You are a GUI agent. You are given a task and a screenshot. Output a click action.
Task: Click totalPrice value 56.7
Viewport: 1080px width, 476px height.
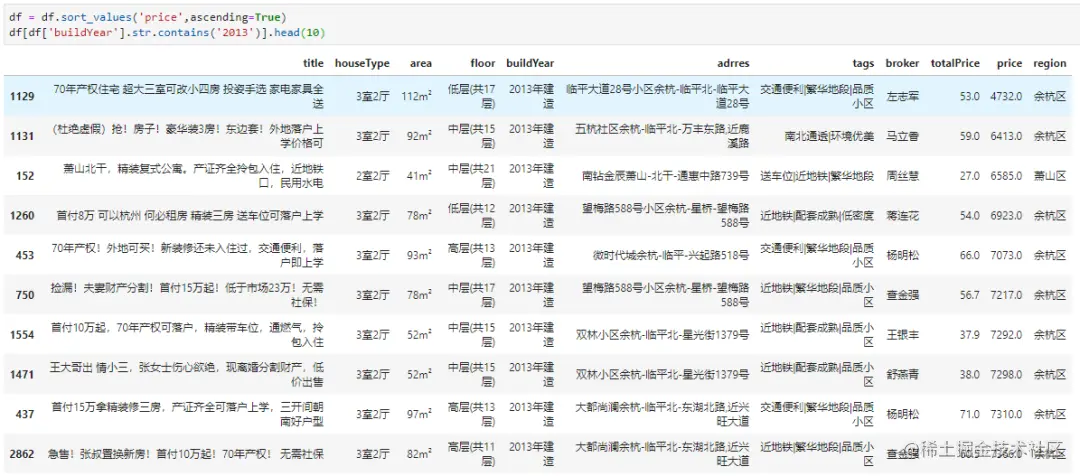pyautogui.click(x=969, y=295)
